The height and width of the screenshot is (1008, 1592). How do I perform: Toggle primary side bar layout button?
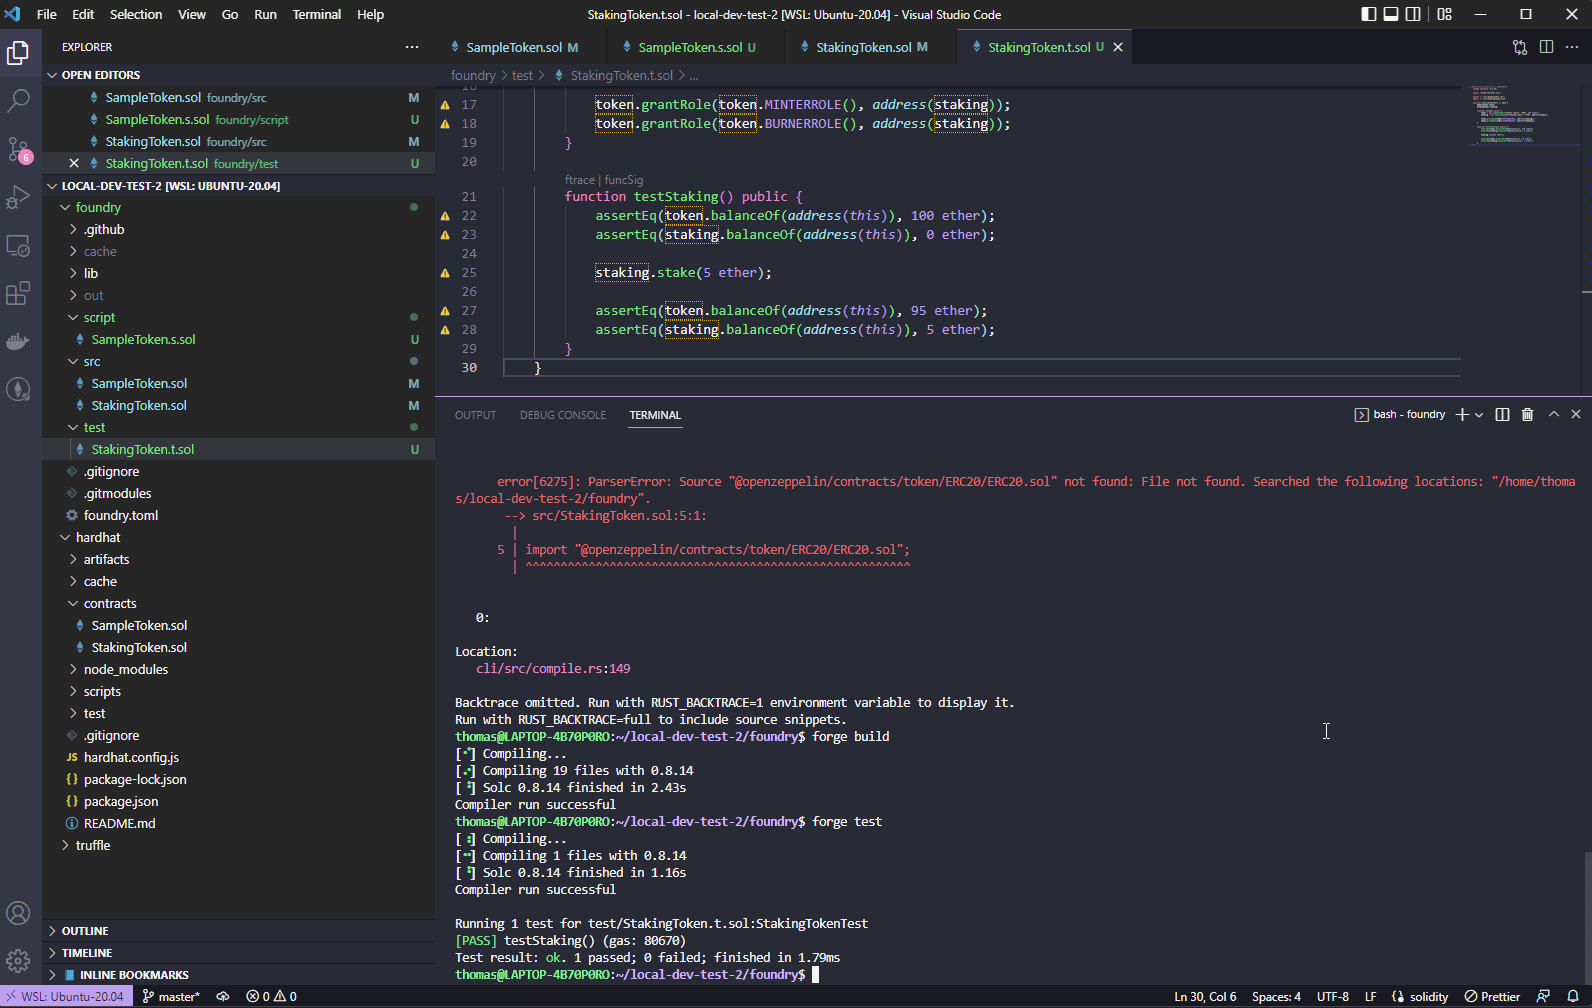tap(1369, 14)
